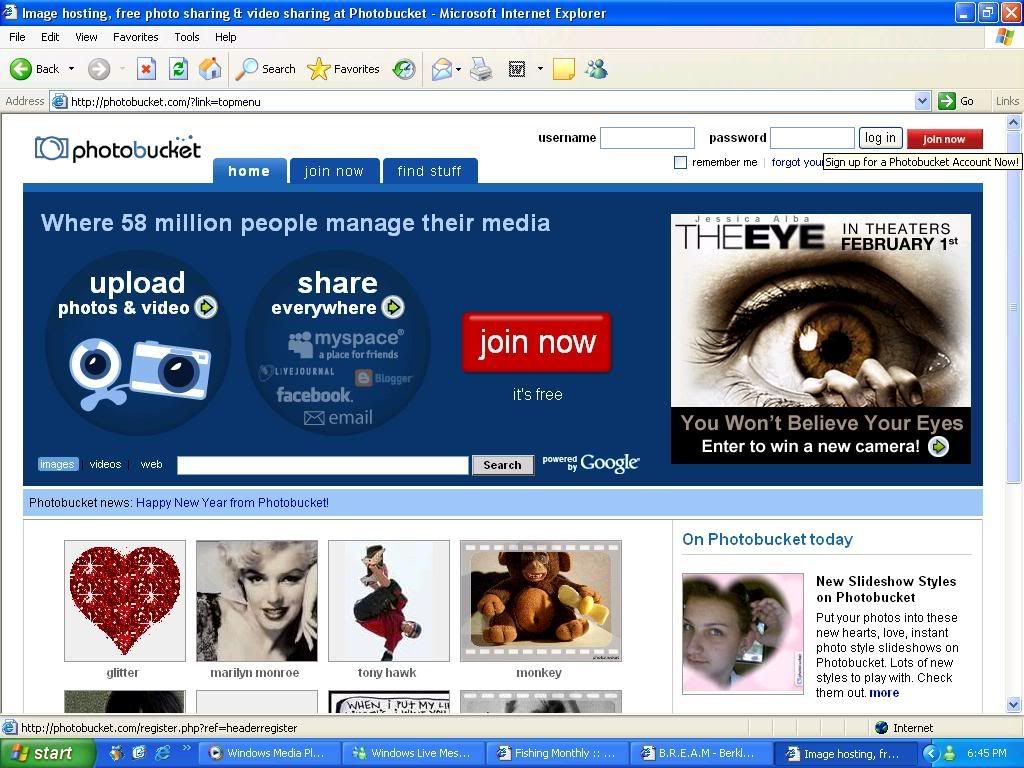Toggle the remember me checkbox
This screenshot has width=1024, height=768.
point(680,163)
